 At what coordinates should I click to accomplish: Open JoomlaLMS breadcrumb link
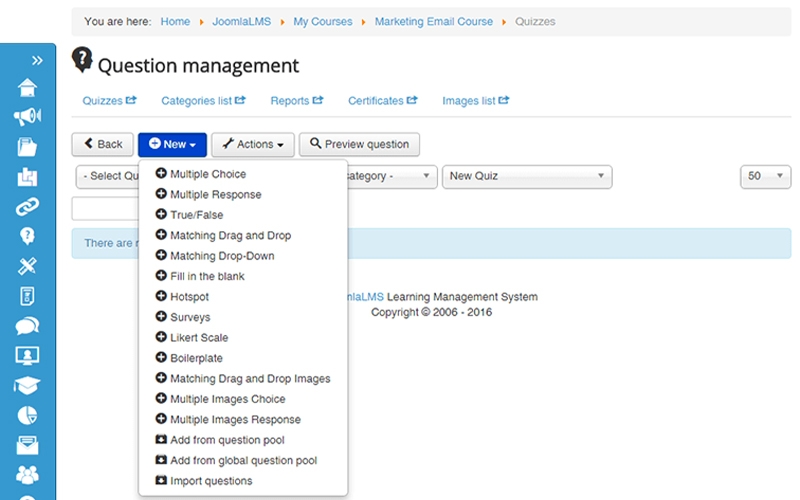click(241, 21)
